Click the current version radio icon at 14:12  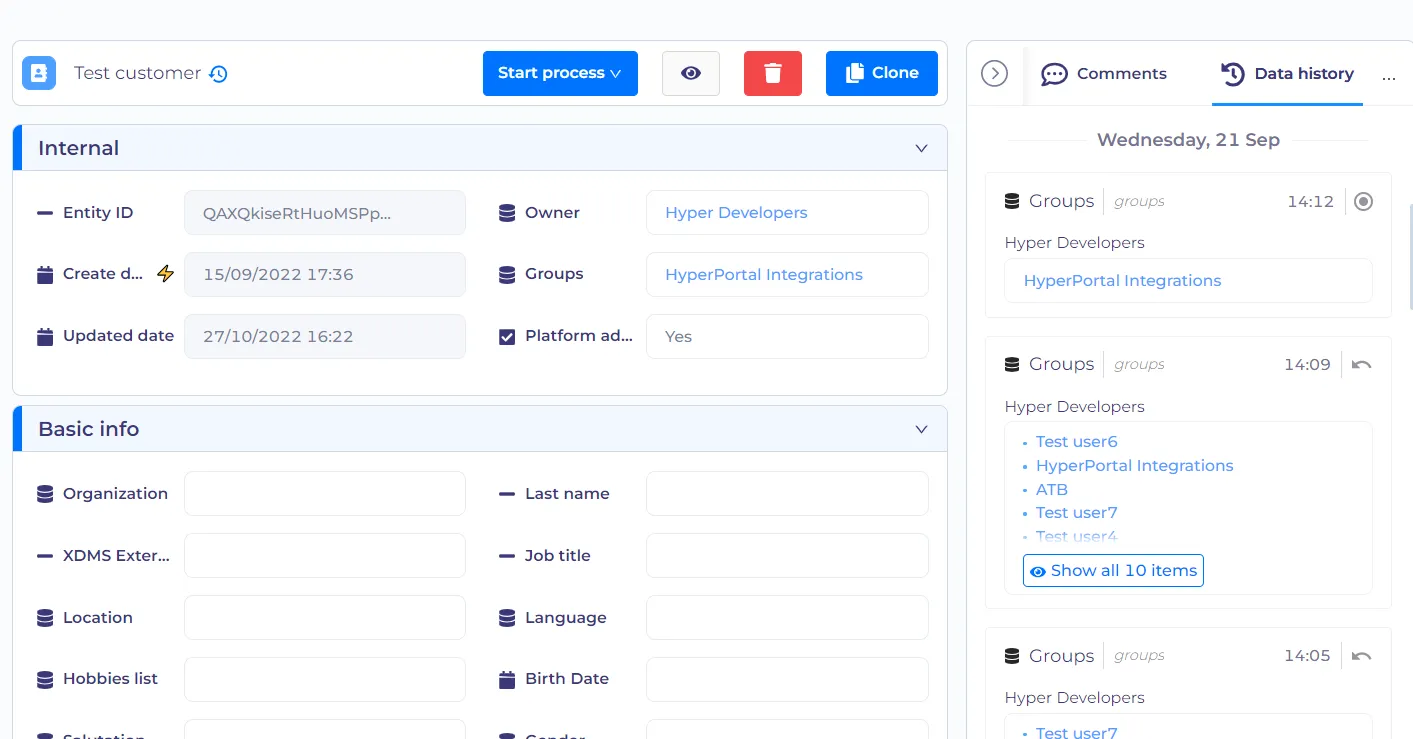[1363, 201]
